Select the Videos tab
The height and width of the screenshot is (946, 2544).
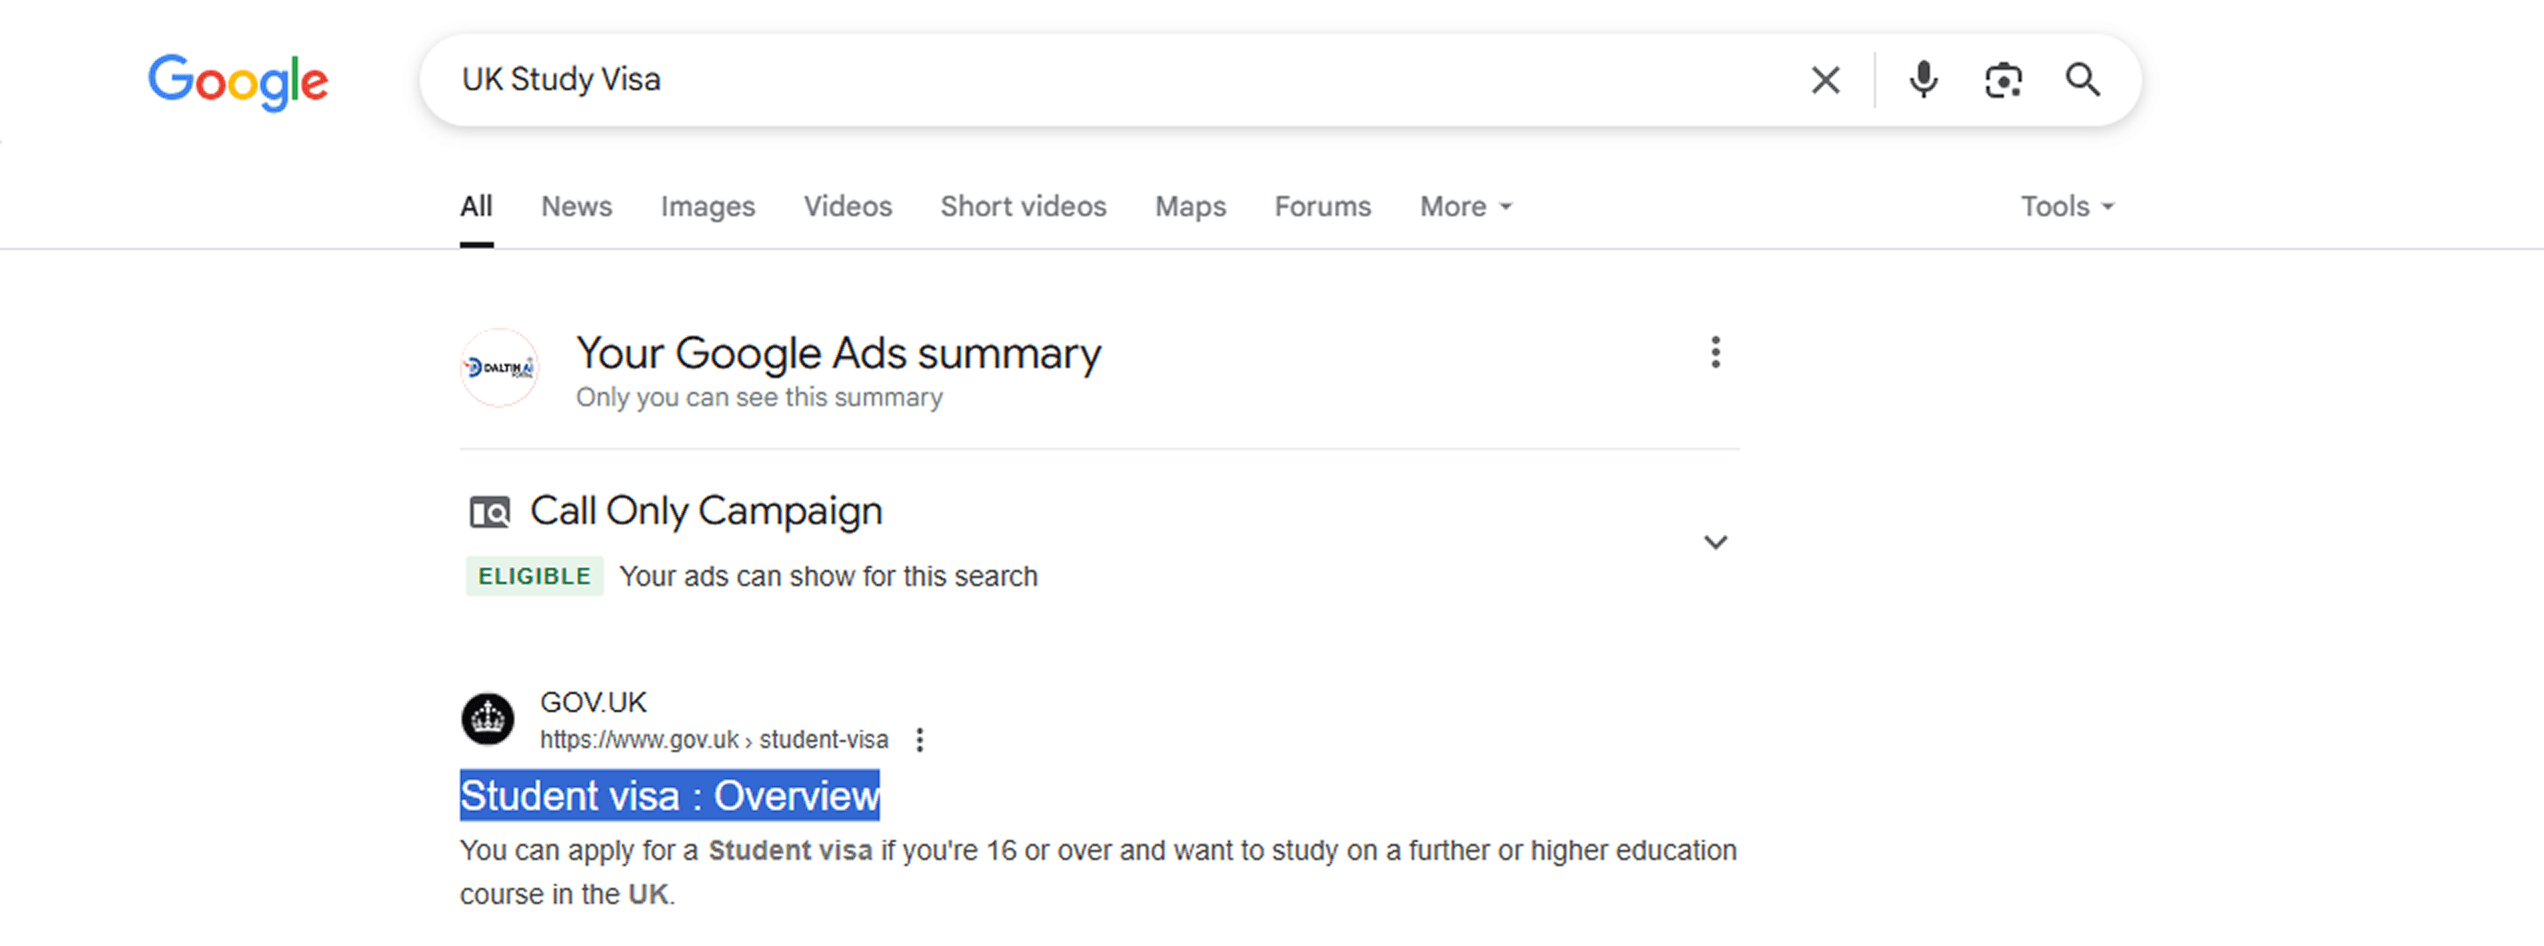coord(847,207)
